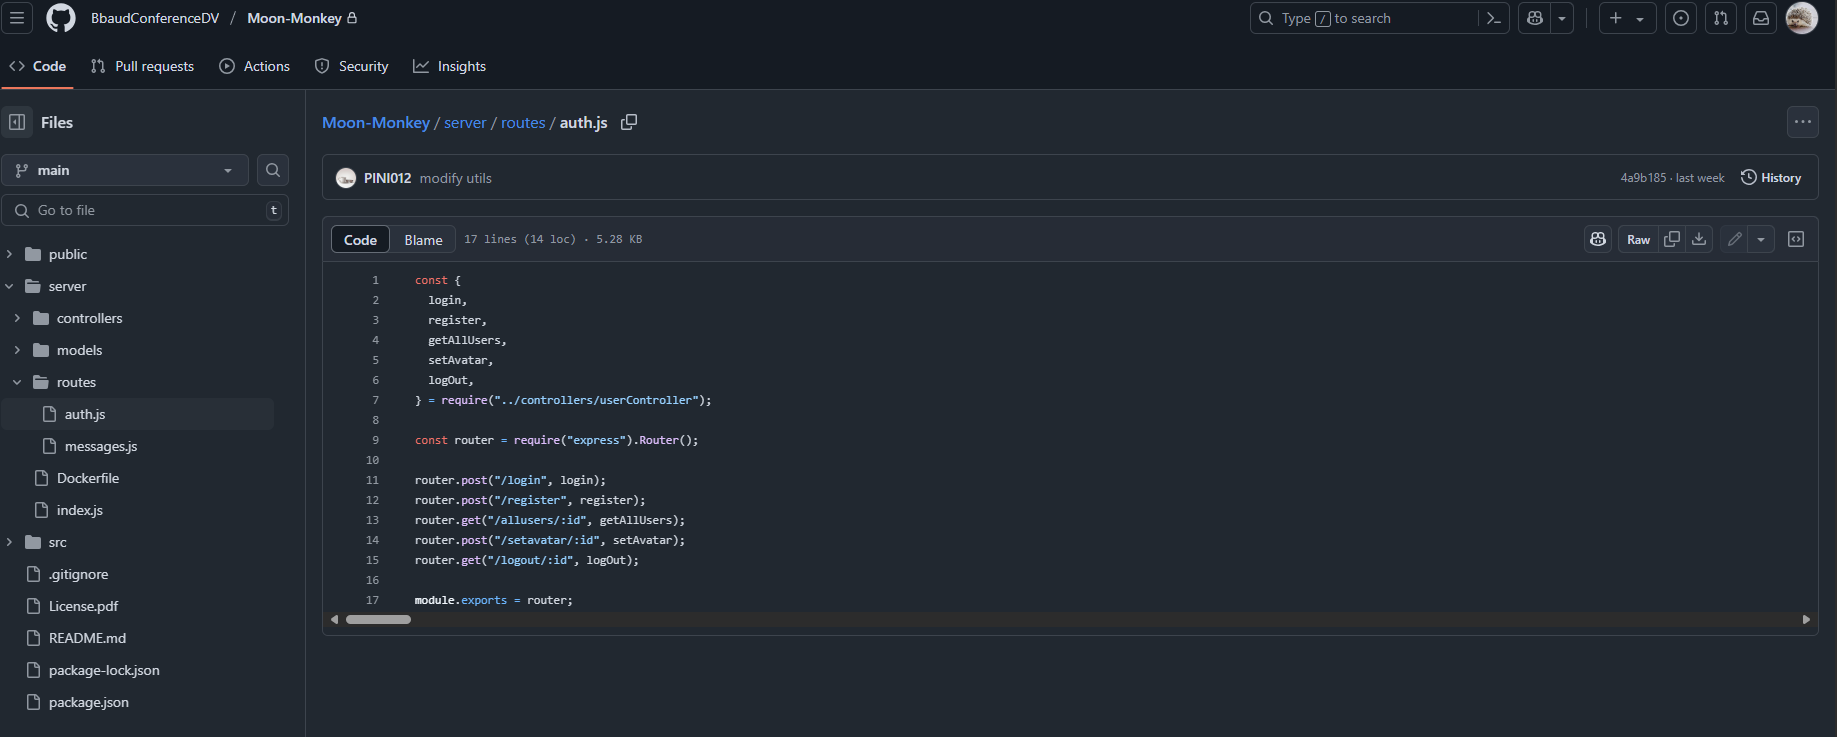Collapse the routes folder
This screenshot has width=1837, height=737.
coord(17,382)
